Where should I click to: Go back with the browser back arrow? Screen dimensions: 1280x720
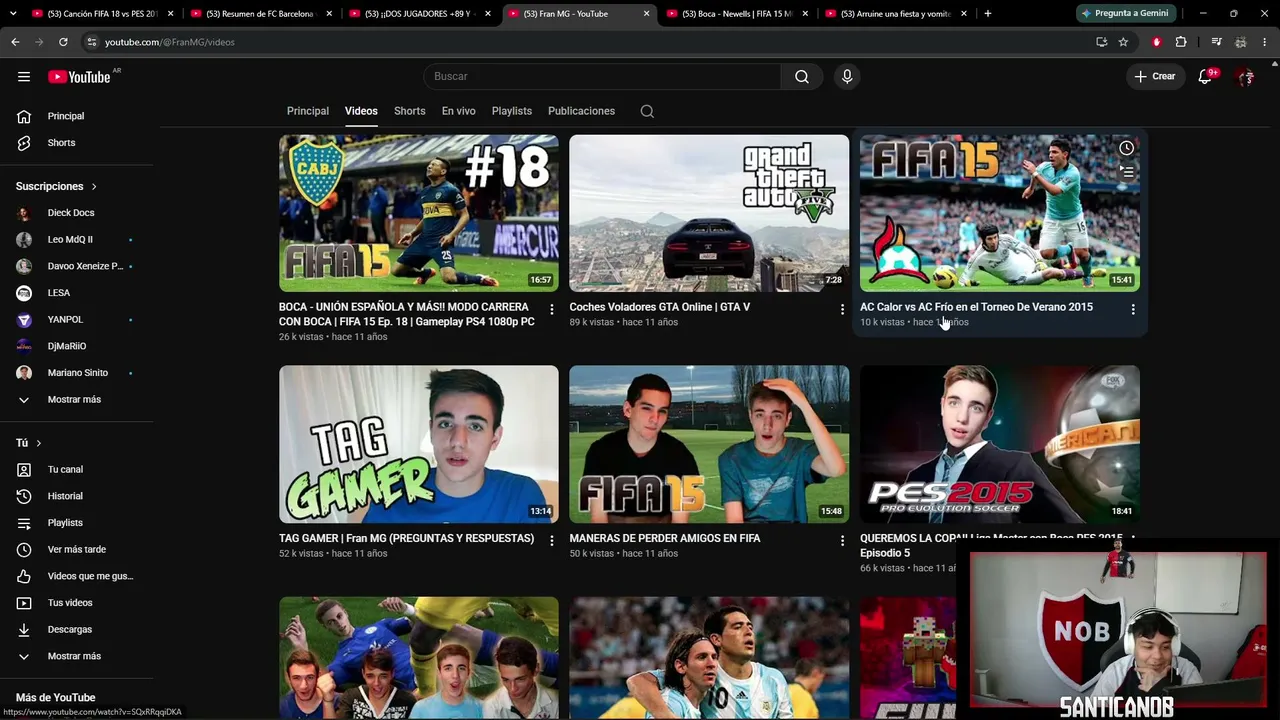15,42
